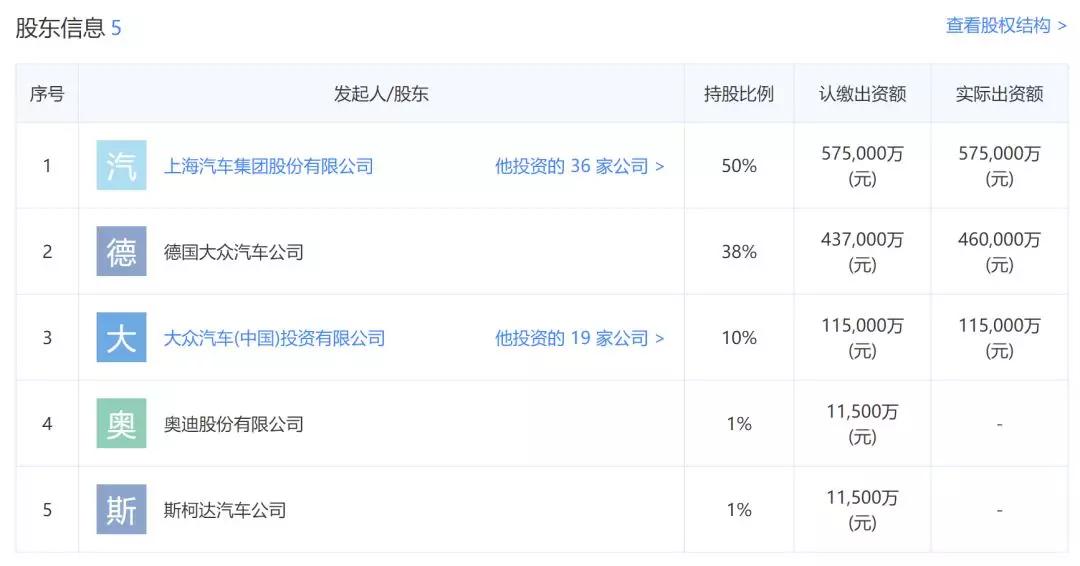Expand 他投资的 19 家公司 list
Image resolution: width=1080 pixels, height=566 pixels.
point(579,338)
